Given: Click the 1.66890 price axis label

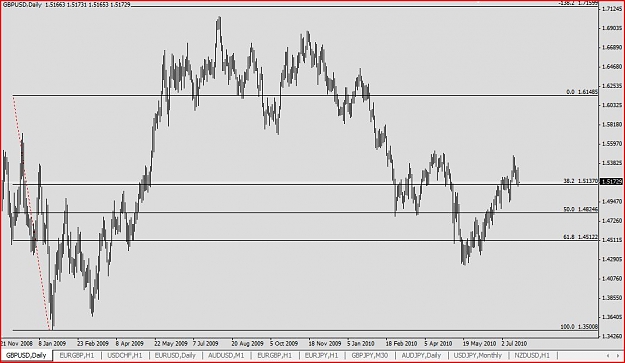Looking at the screenshot, I should click(611, 47).
